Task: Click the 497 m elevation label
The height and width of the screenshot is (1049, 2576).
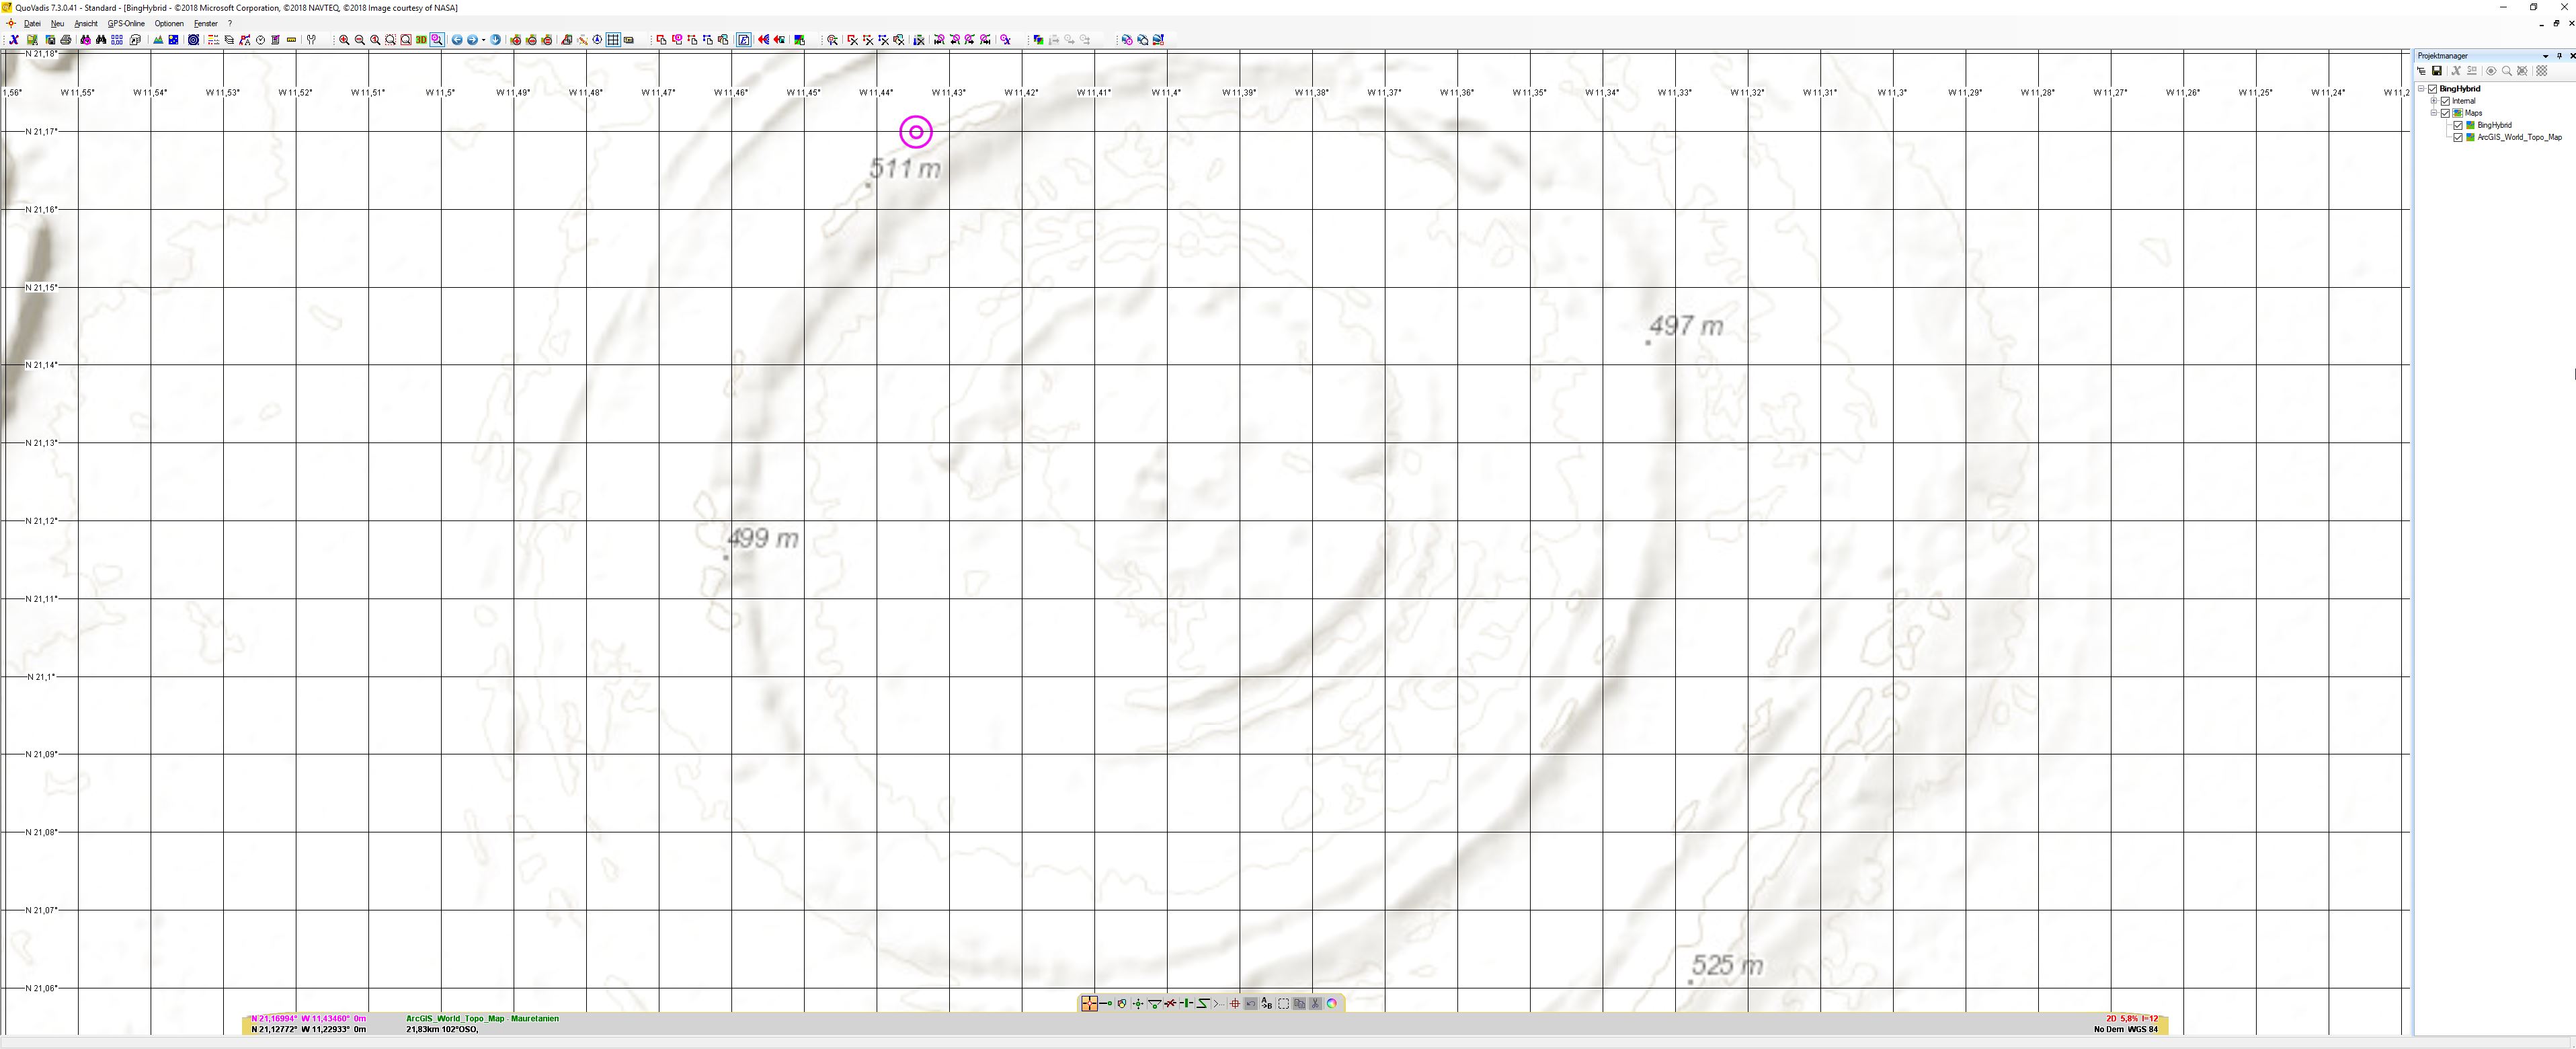Action: tap(1686, 326)
